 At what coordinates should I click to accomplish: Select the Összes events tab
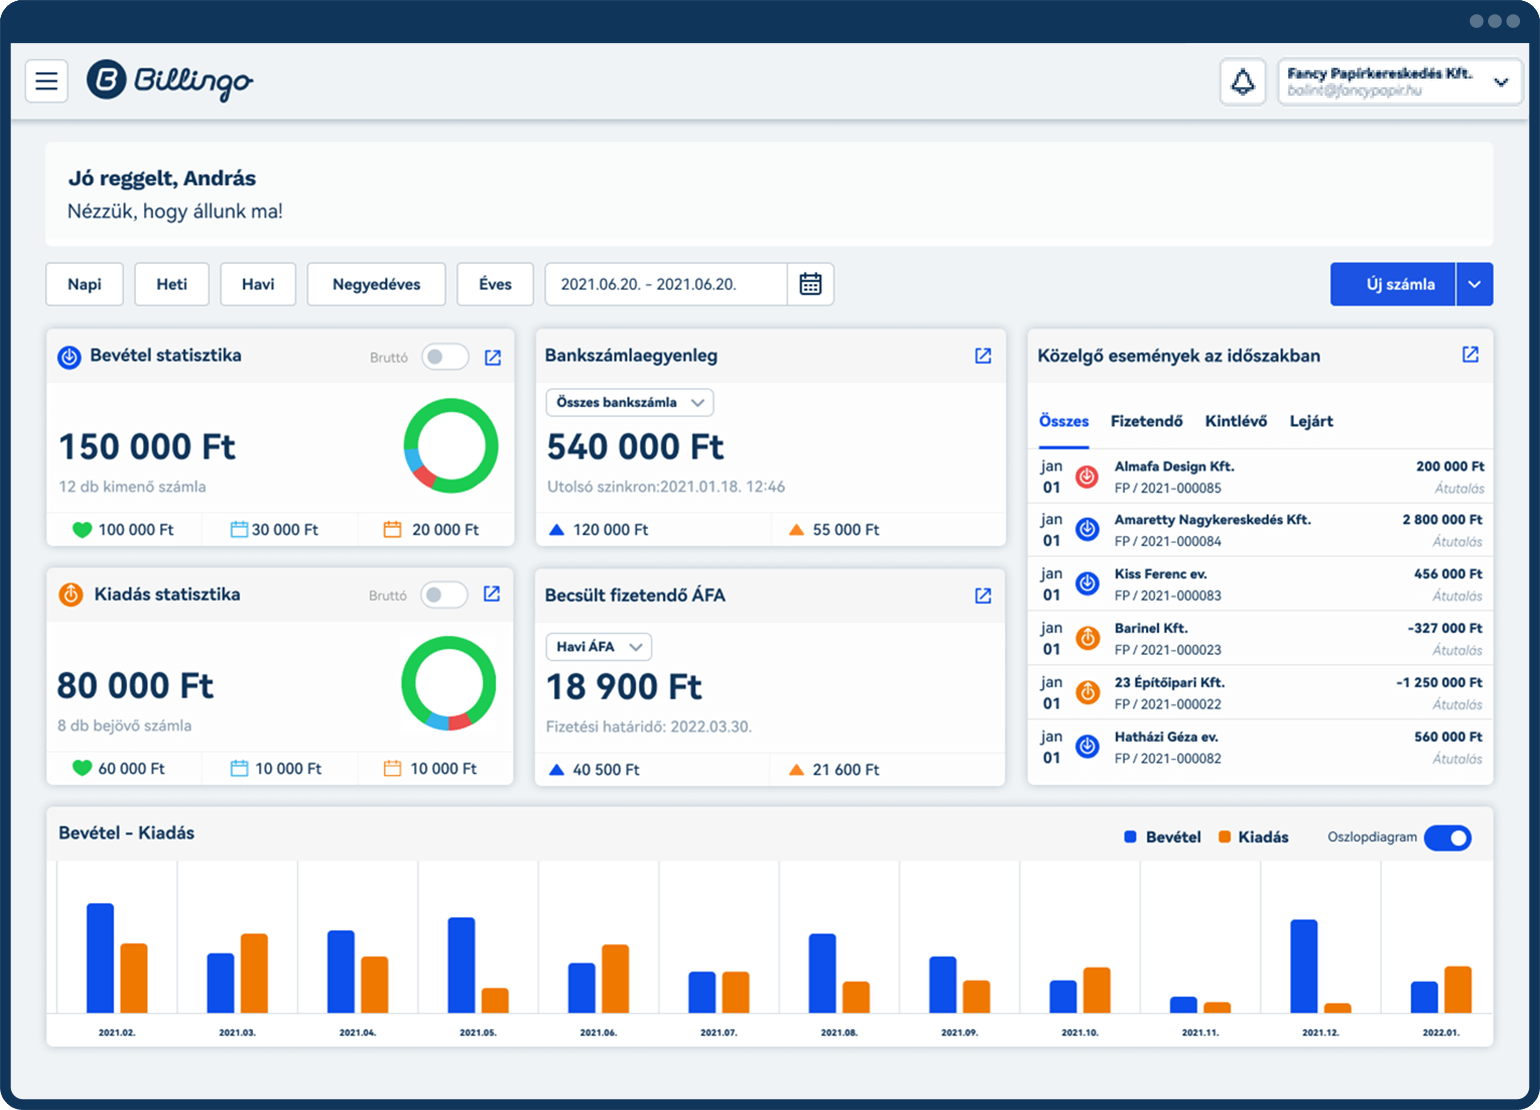point(1064,421)
